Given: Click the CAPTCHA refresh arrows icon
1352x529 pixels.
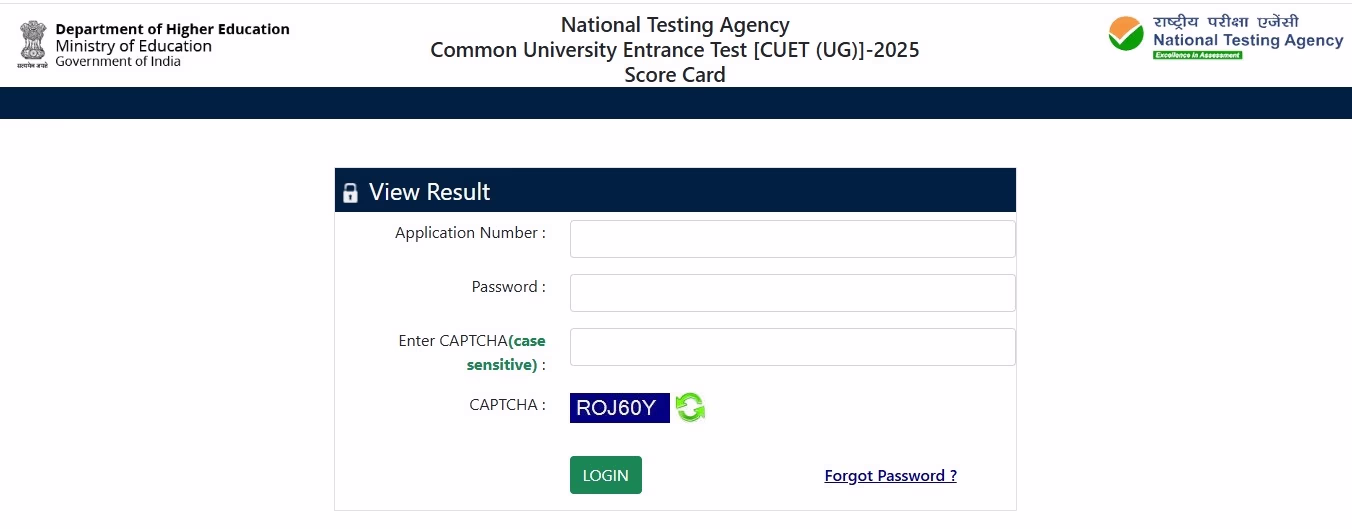Looking at the screenshot, I should pyautogui.click(x=690, y=407).
